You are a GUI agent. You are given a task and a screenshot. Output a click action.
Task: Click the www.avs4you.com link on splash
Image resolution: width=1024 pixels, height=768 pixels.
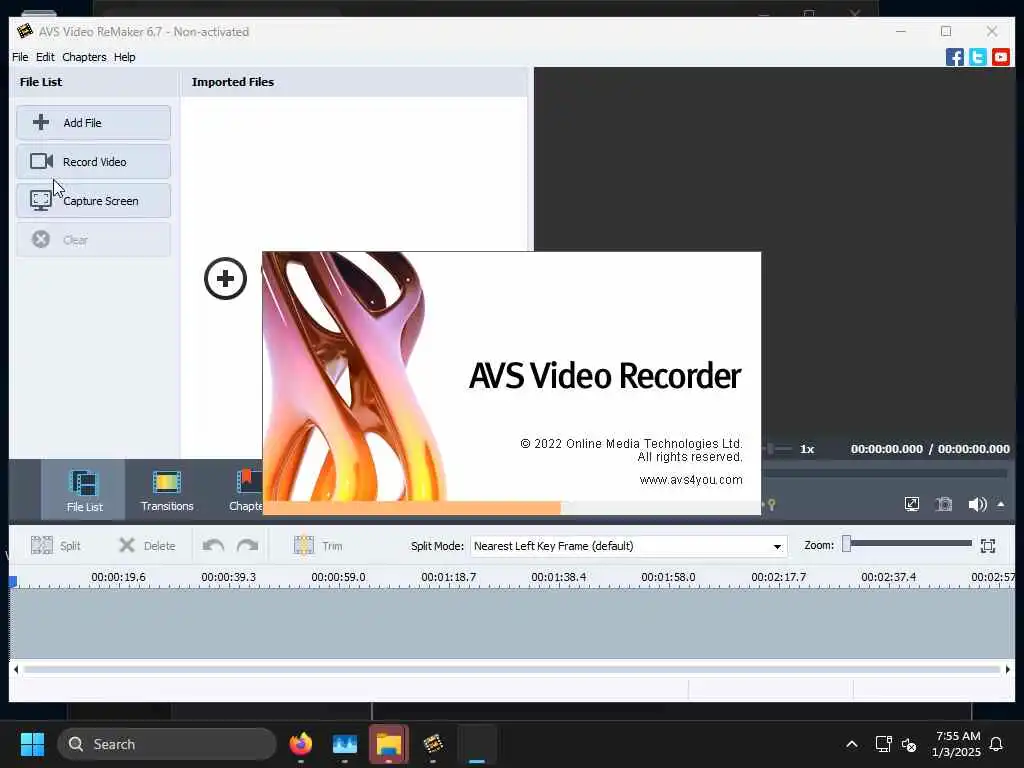[x=691, y=480]
